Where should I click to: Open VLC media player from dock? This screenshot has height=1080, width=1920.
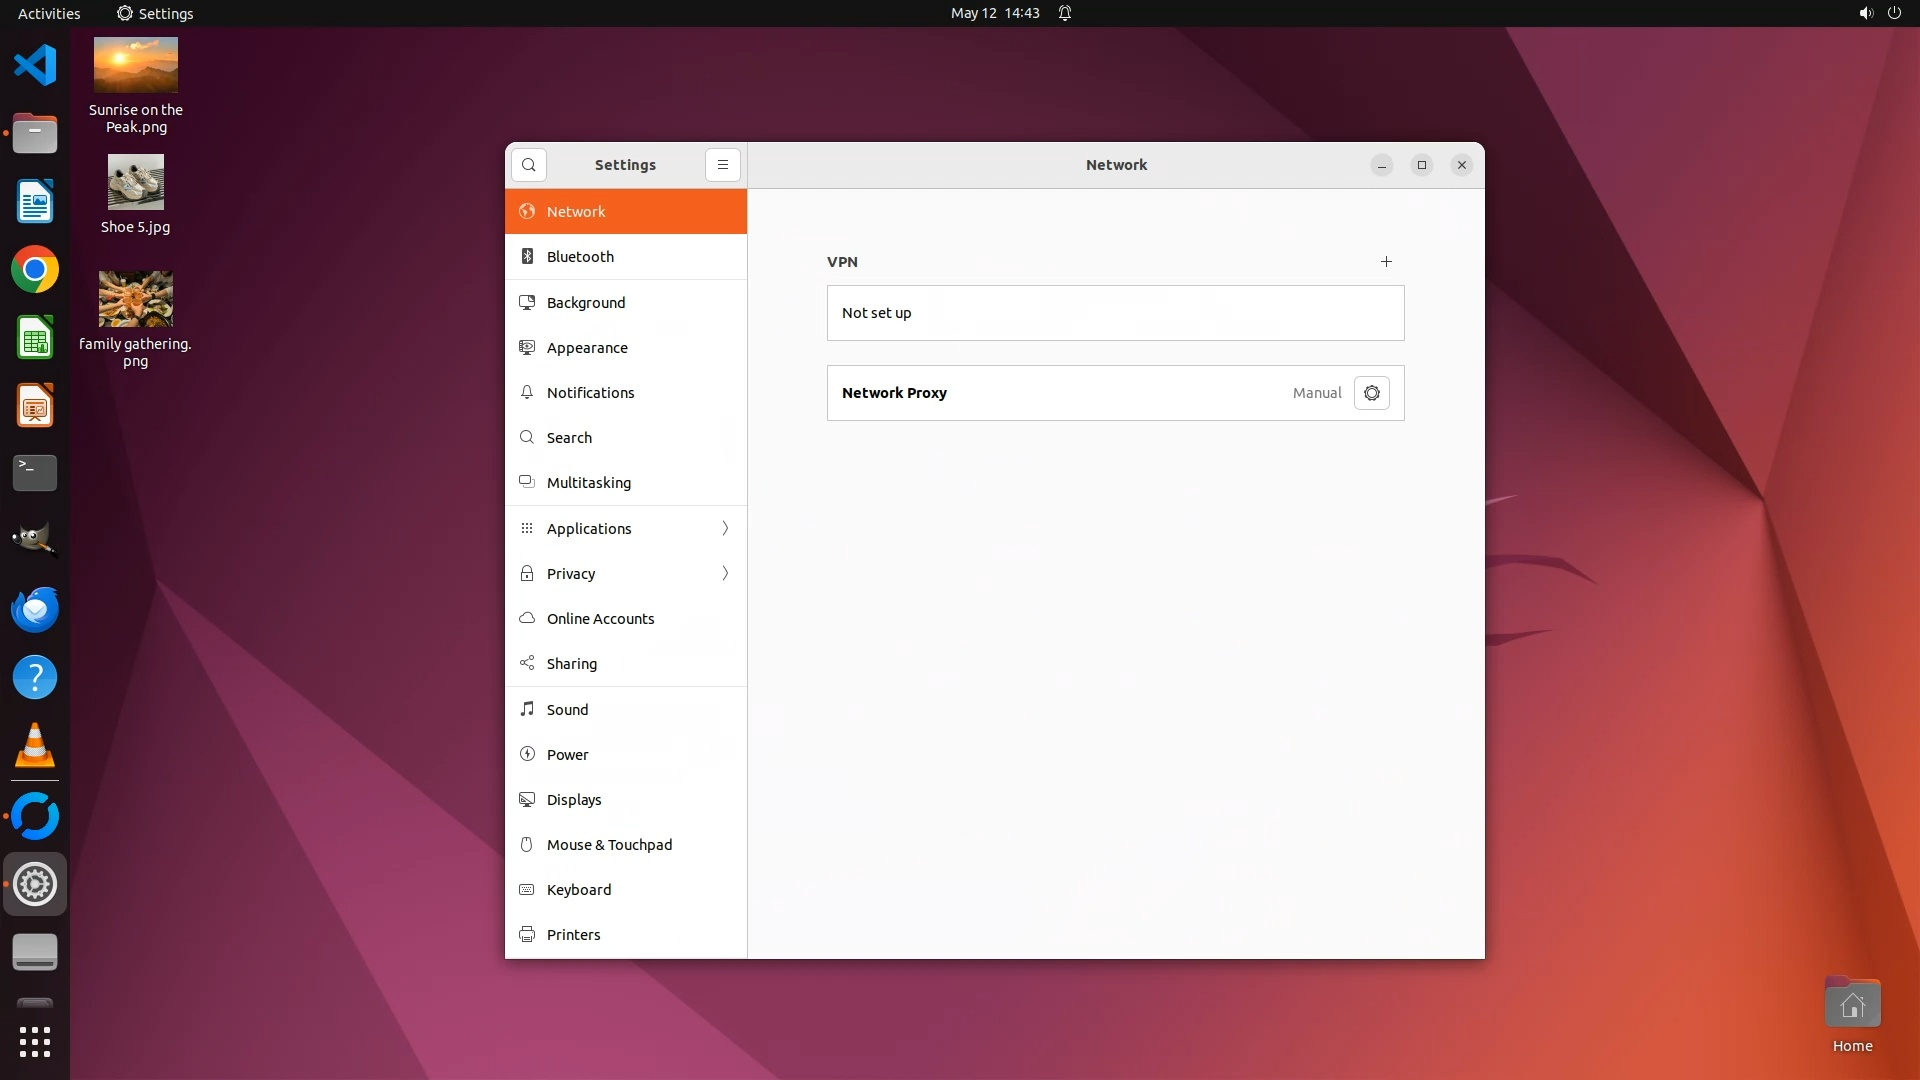pos(35,746)
